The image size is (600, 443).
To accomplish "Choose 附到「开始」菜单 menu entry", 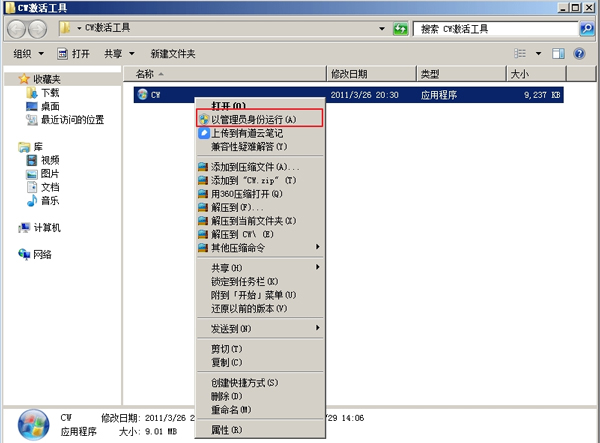I will 260,295.
